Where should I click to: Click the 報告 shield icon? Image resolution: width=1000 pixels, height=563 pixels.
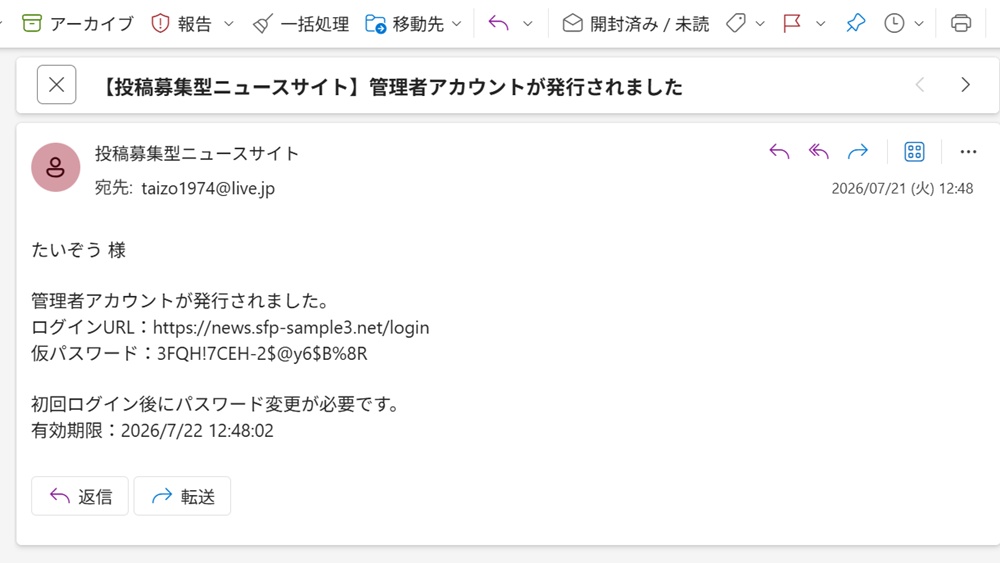pyautogui.click(x=160, y=24)
